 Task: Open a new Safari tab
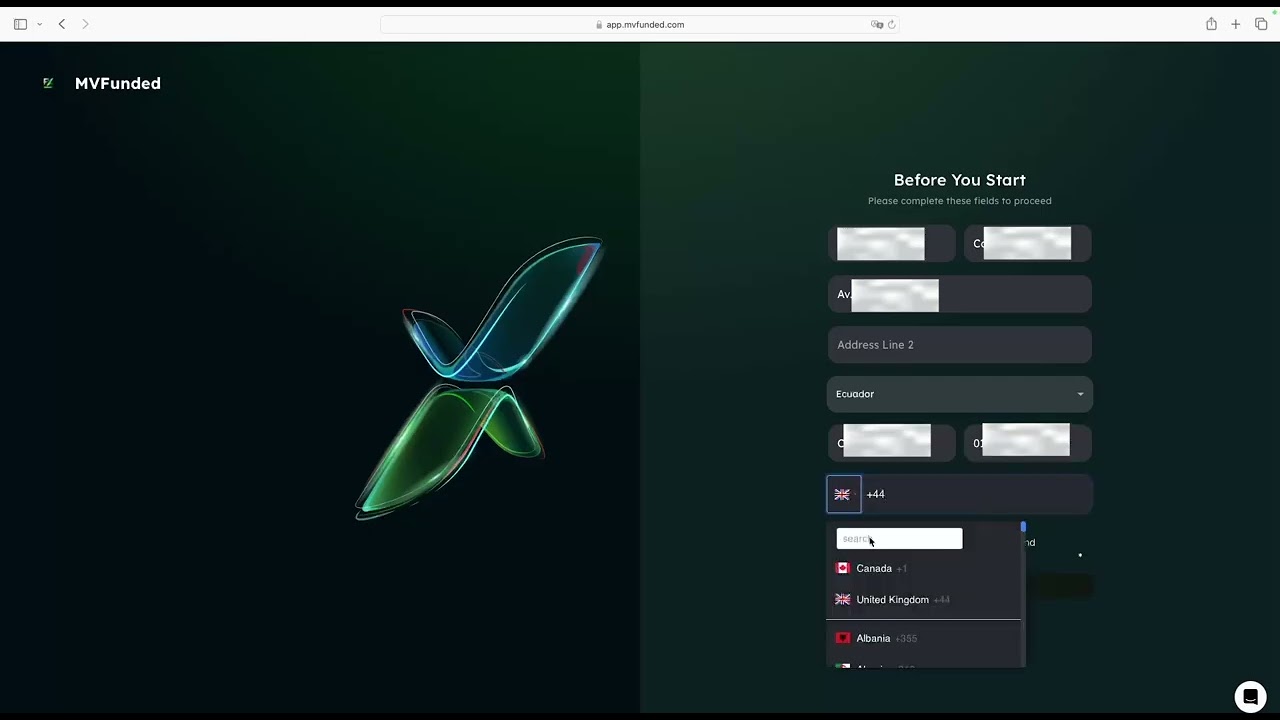click(1236, 24)
